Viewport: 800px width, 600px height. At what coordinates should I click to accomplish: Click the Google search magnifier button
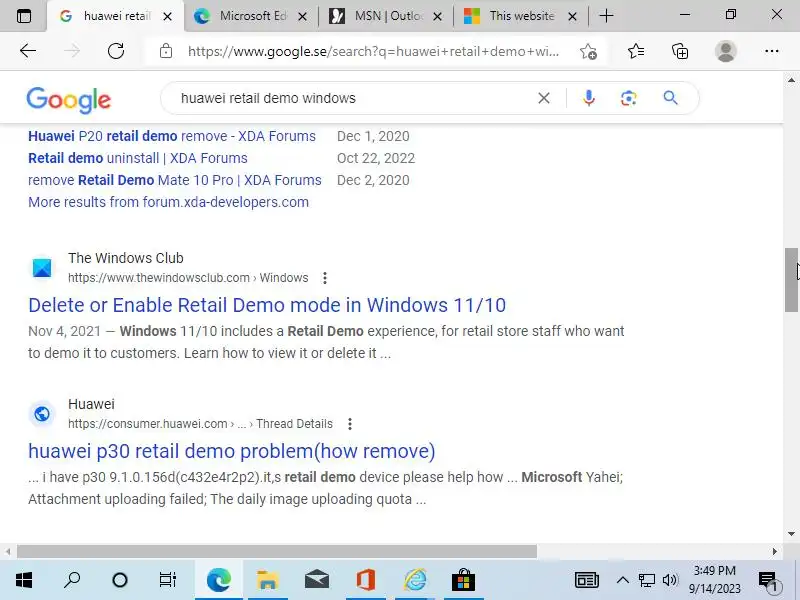tap(670, 98)
